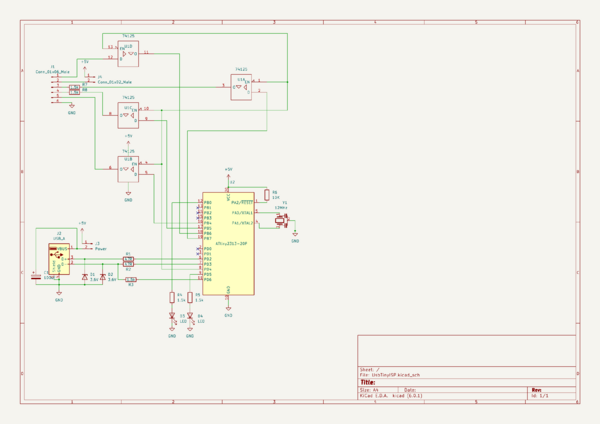The height and width of the screenshot is (424, 600).
Task: Click the wire junction at U1B enable pin 4
Action: pos(161,164)
